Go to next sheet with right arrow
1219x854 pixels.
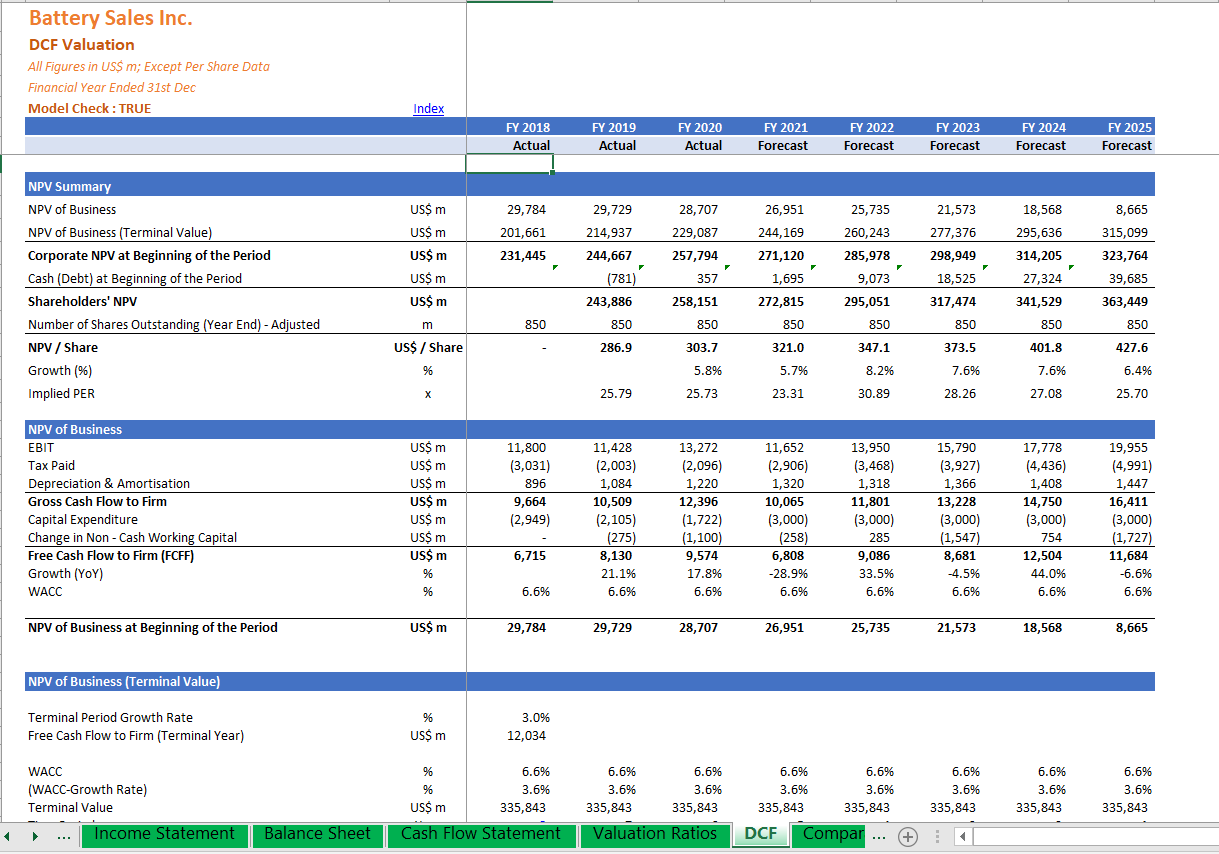[x=37, y=836]
